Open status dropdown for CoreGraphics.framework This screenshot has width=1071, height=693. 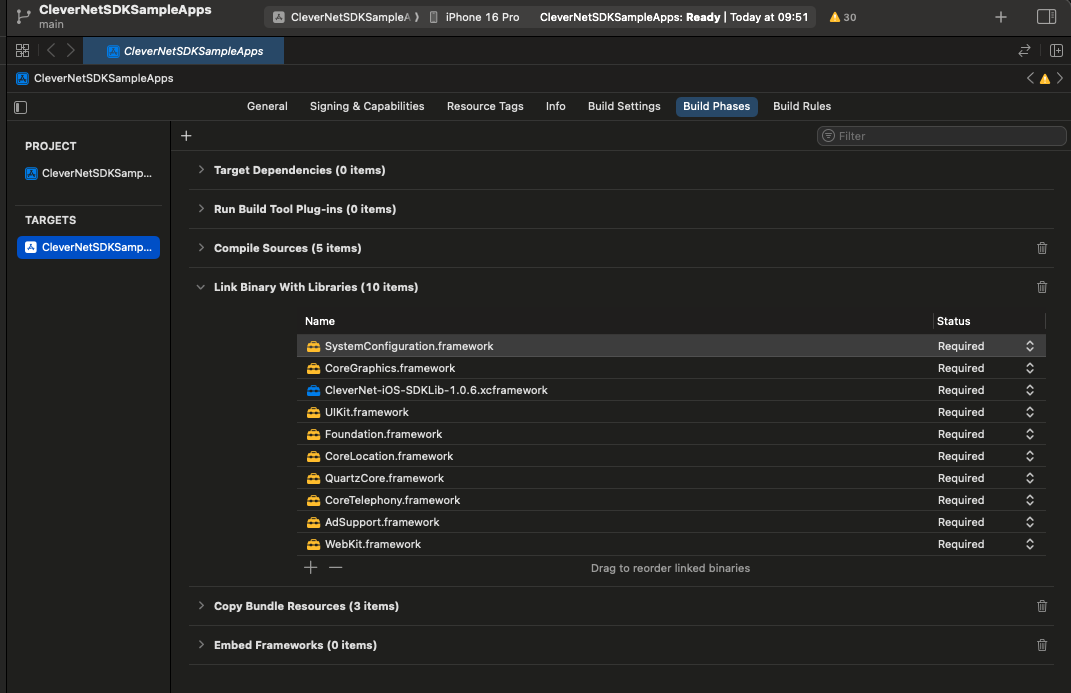(x=1029, y=368)
